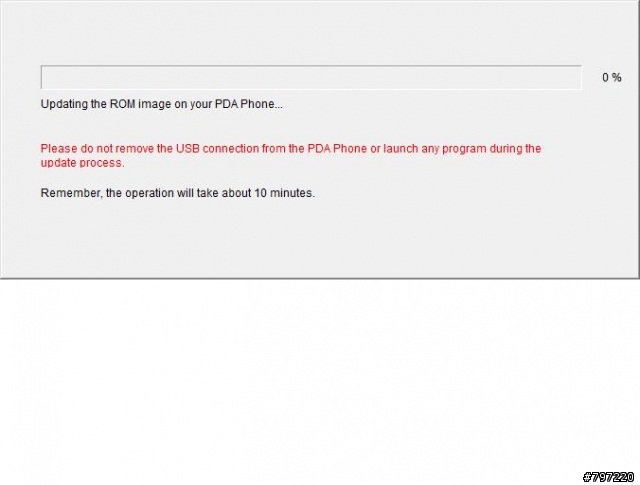Click the word 'ROM' in the status line

click(x=122, y=104)
